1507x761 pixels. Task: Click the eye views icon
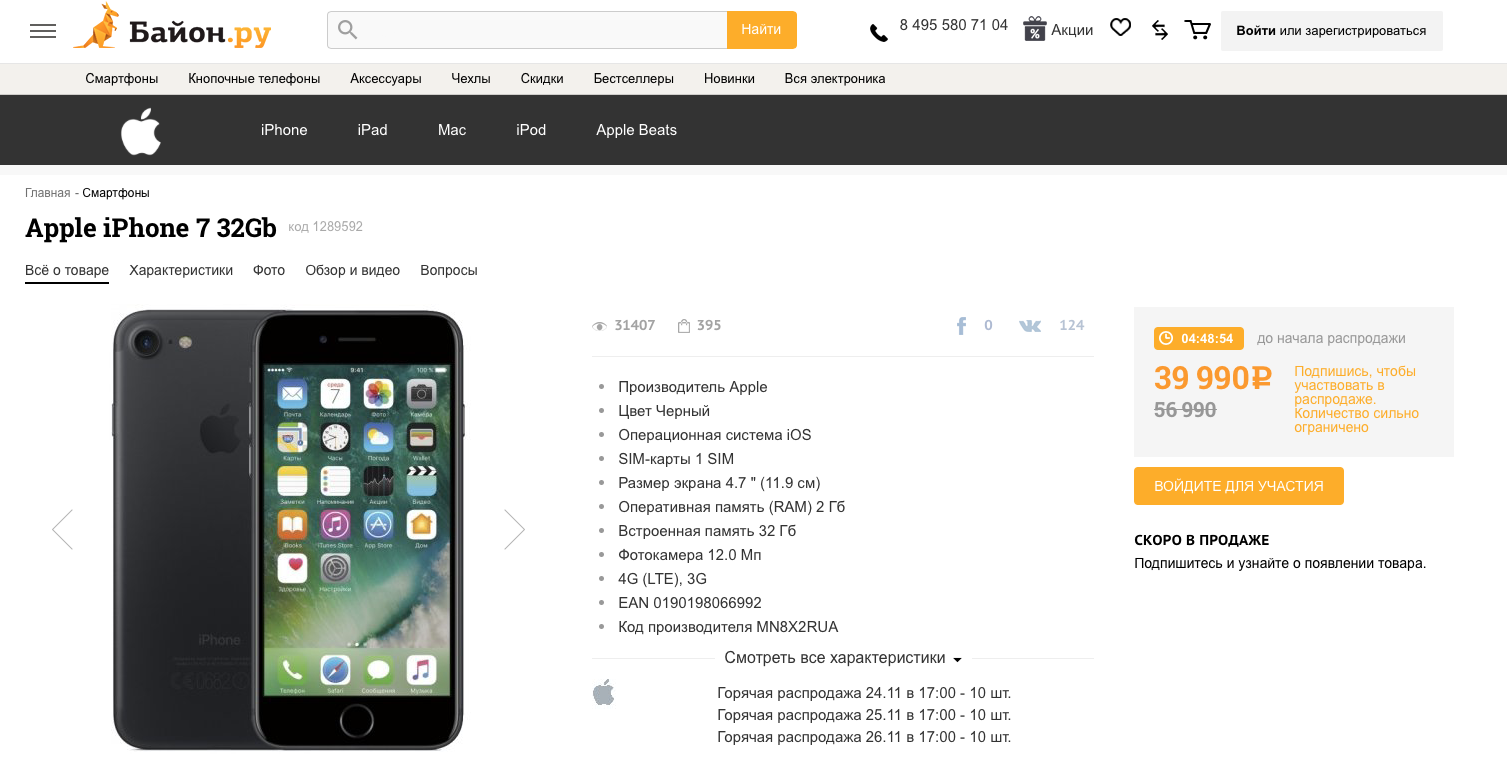[x=600, y=326]
